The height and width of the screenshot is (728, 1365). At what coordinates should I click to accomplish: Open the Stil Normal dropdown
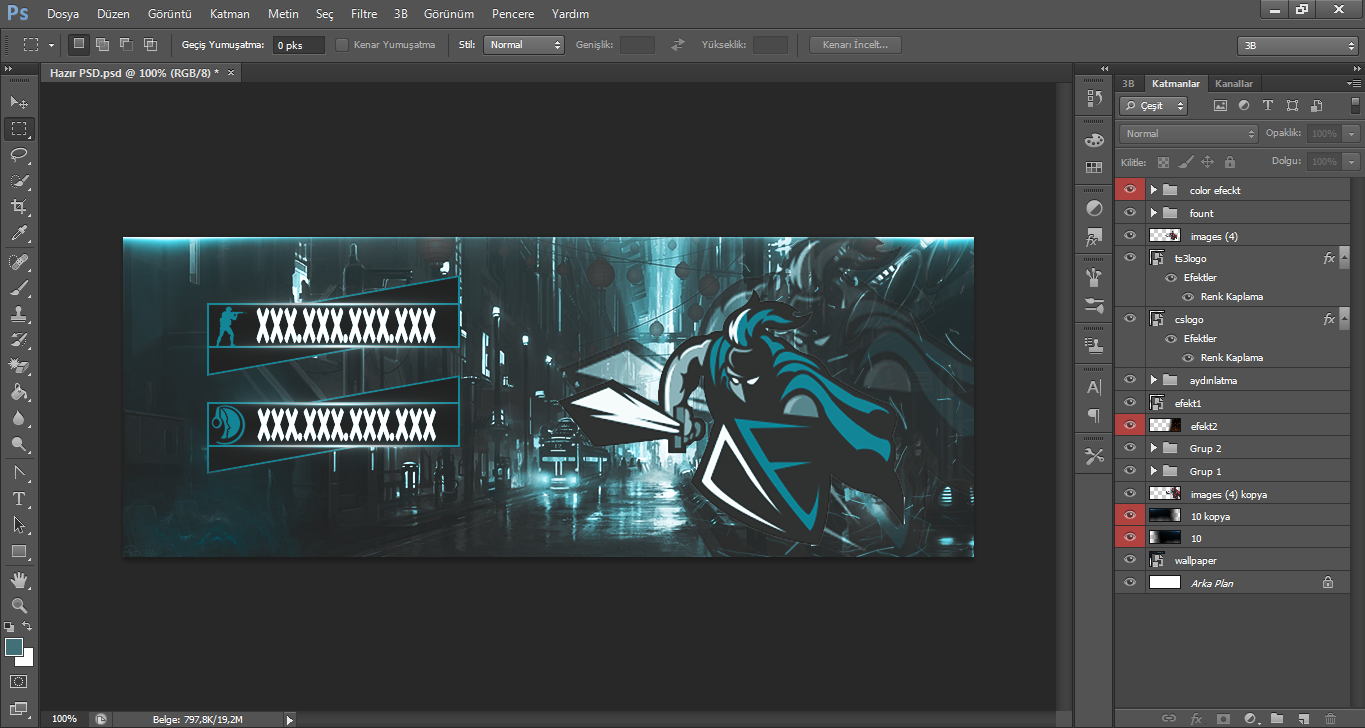click(524, 45)
